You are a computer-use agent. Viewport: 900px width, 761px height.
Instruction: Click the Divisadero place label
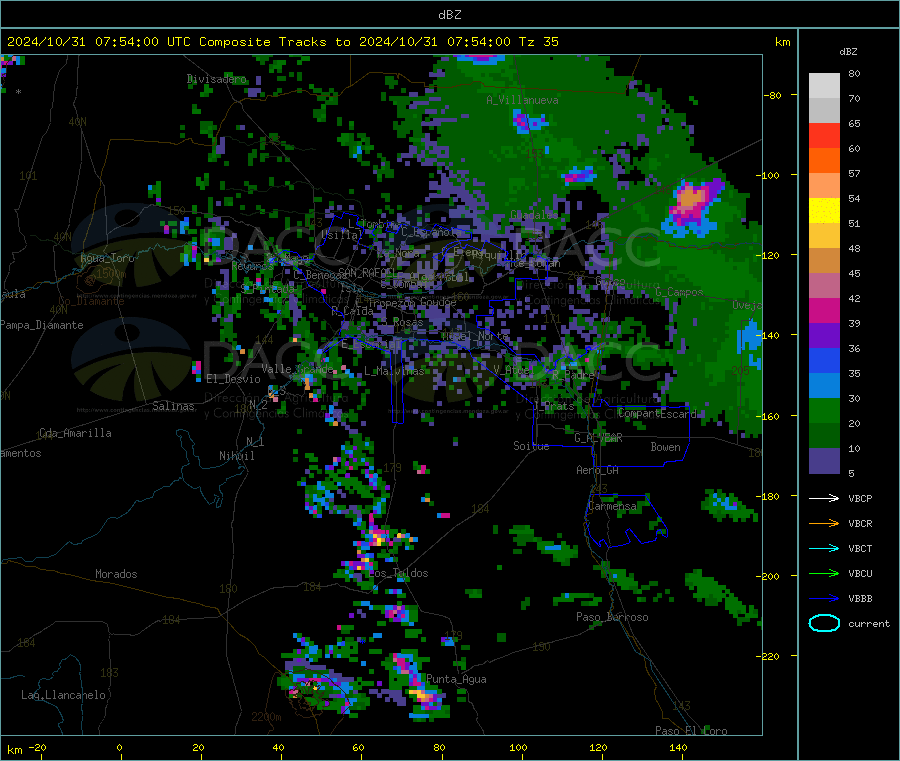point(216,79)
